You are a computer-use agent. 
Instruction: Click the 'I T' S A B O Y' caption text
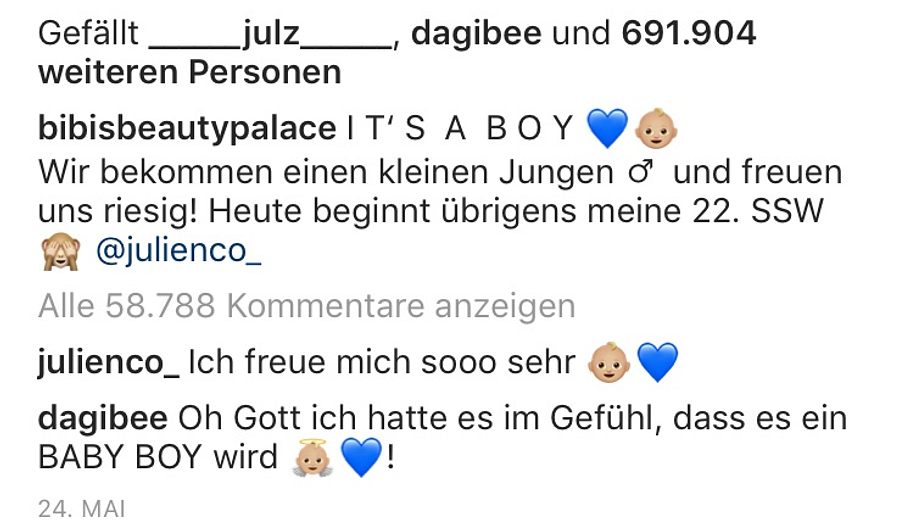459,128
